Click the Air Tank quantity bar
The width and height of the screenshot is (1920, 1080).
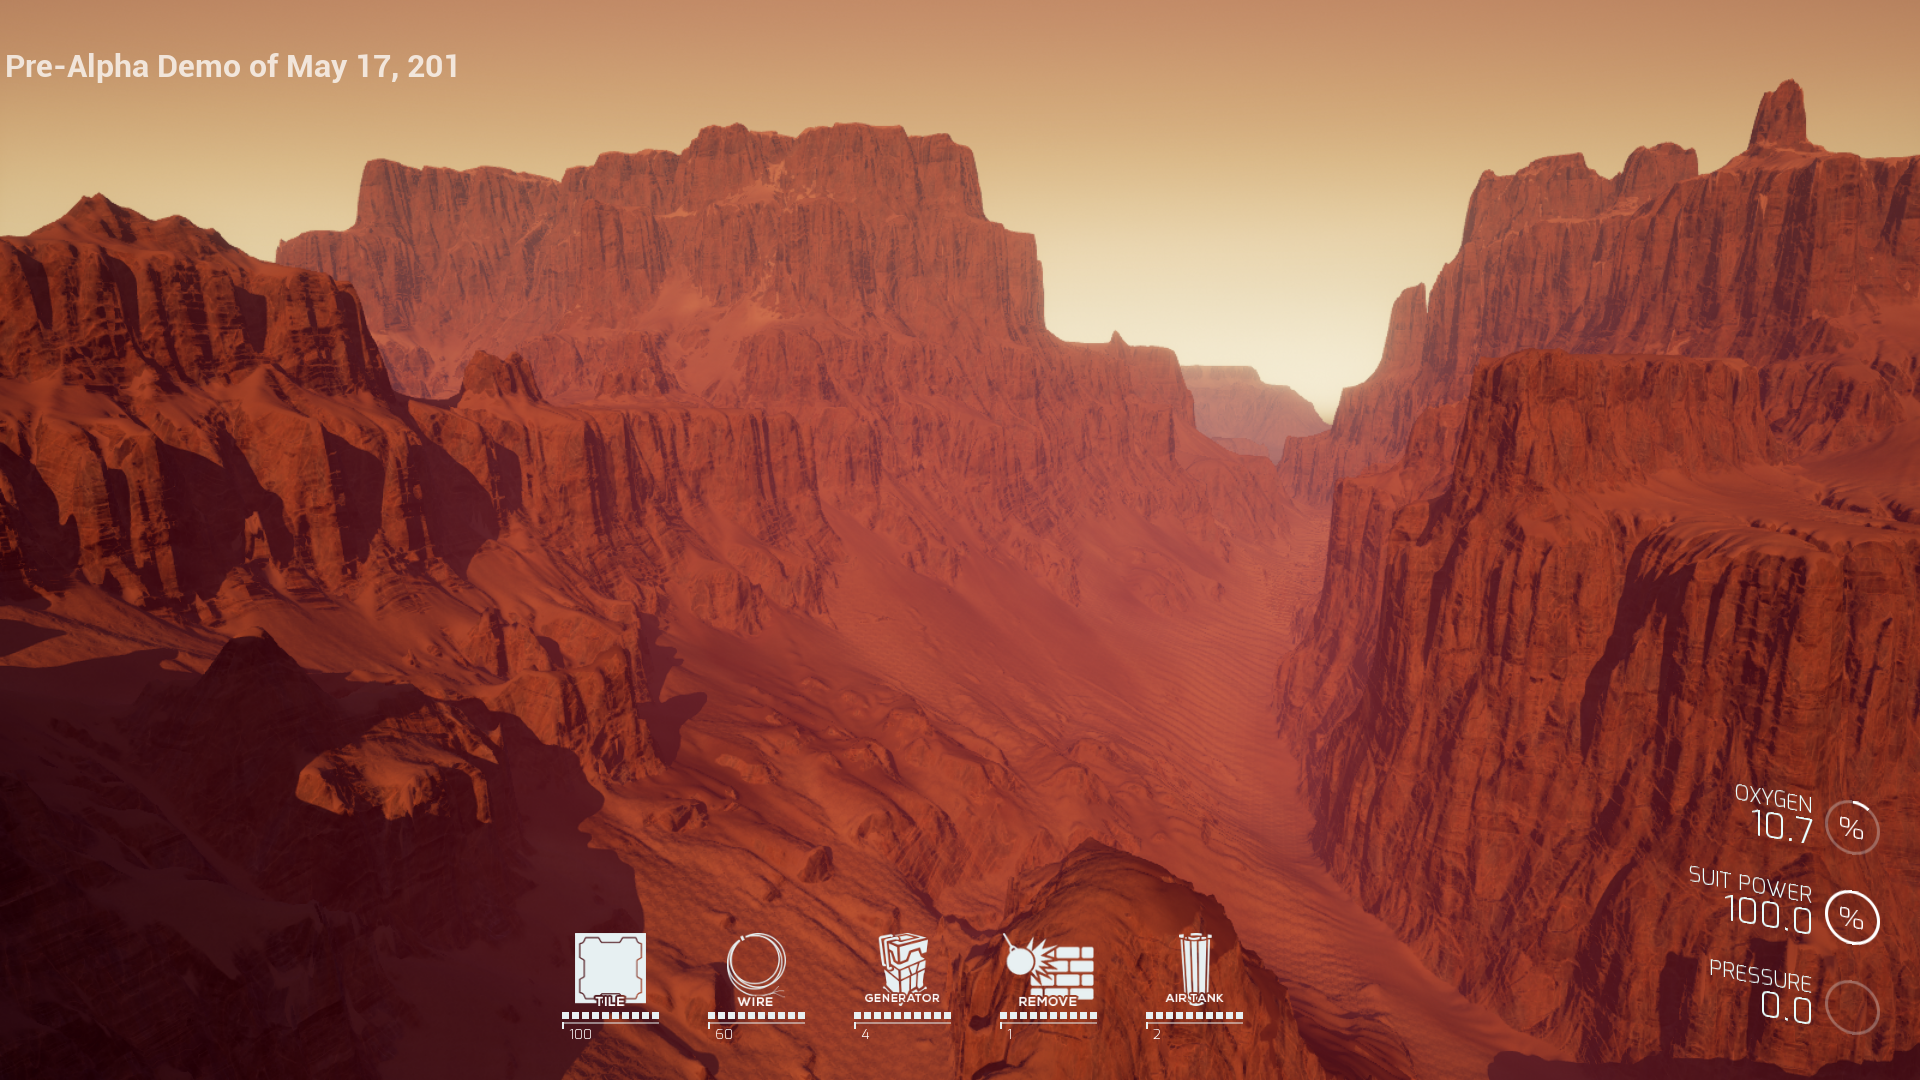pos(1194,1016)
